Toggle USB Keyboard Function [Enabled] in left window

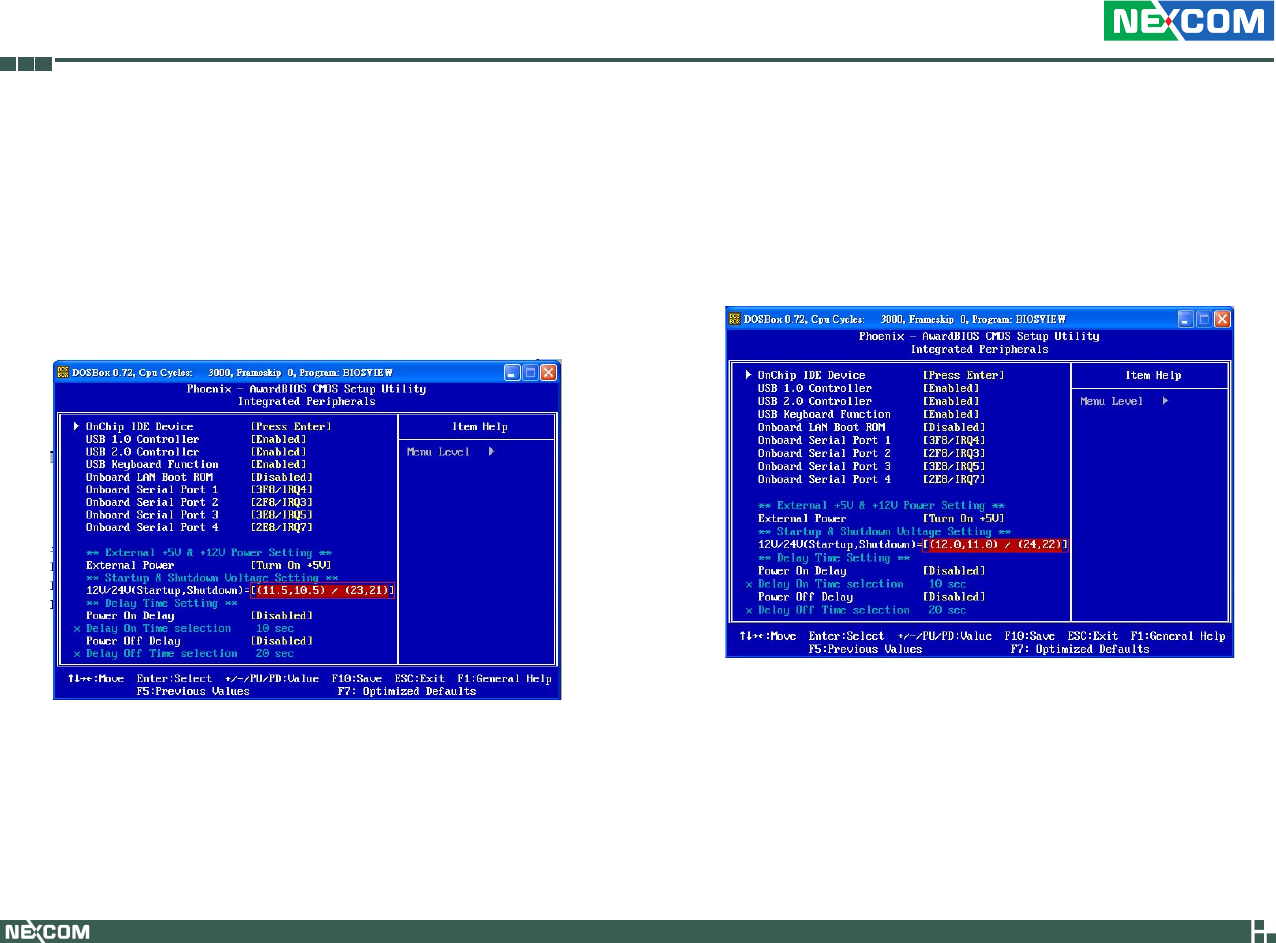278,464
